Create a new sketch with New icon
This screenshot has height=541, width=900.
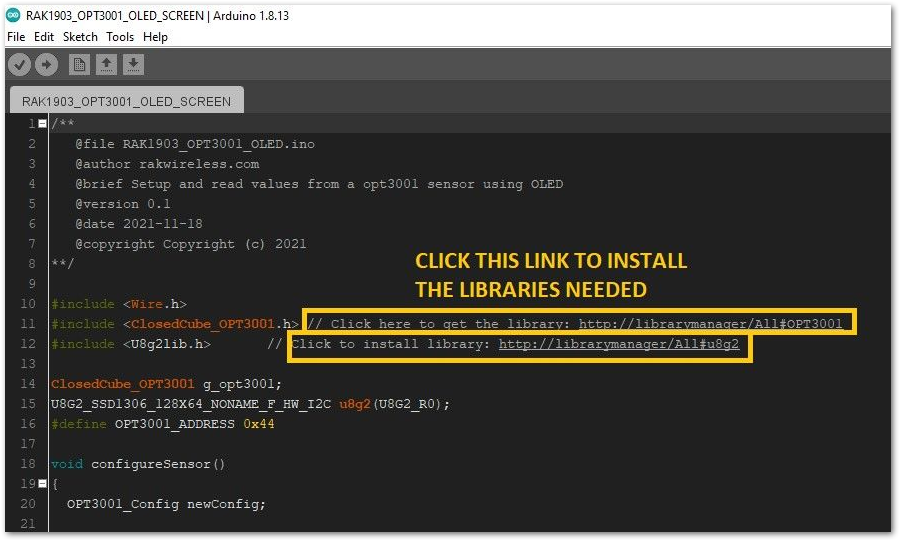tap(79, 64)
